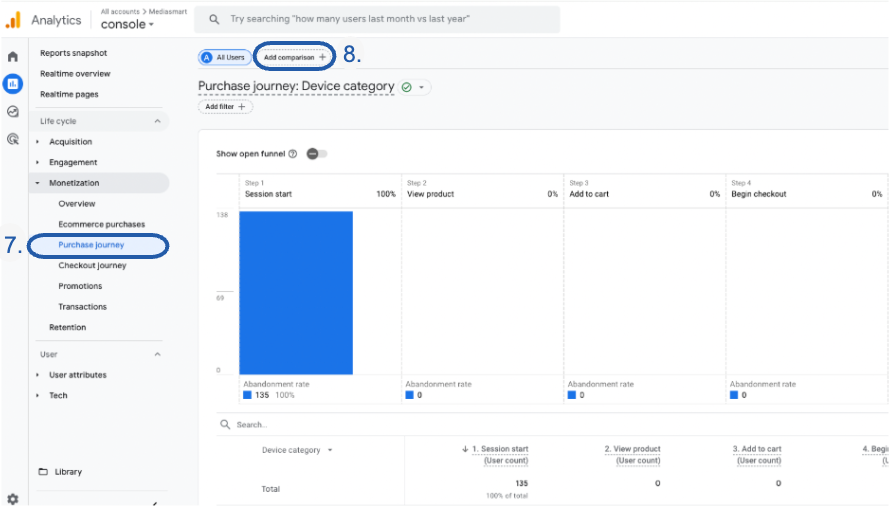This screenshot has width=893, height=506.
Task: Open the console account selector dropdown
Action: pyautogui.click(x=128, y=25)
